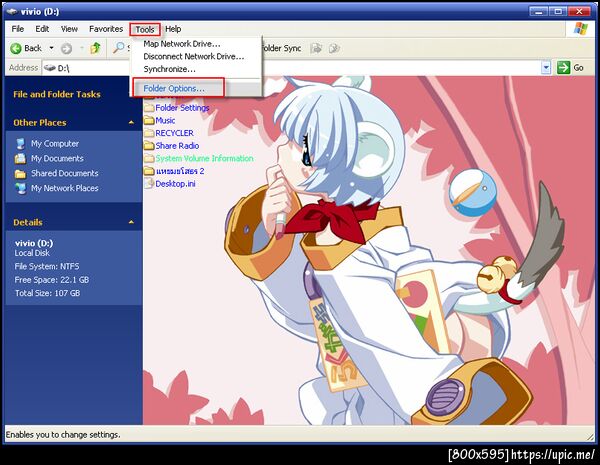Viewport: 600px width, 465px height.
Task: Select Synchronize in the Tools menu
Action: pos(196,69)
